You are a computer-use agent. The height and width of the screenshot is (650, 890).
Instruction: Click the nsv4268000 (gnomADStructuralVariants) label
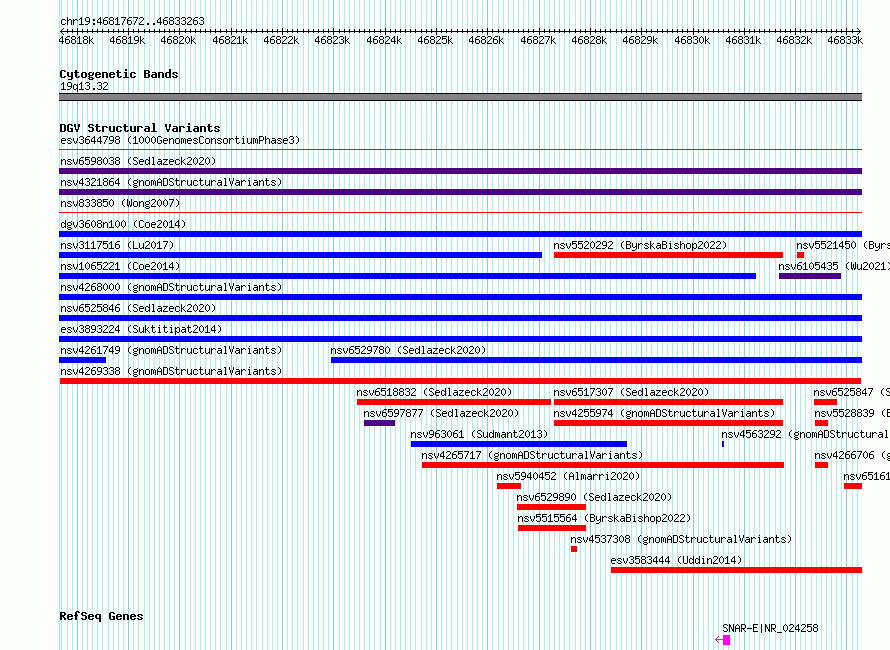coord(171,287)
